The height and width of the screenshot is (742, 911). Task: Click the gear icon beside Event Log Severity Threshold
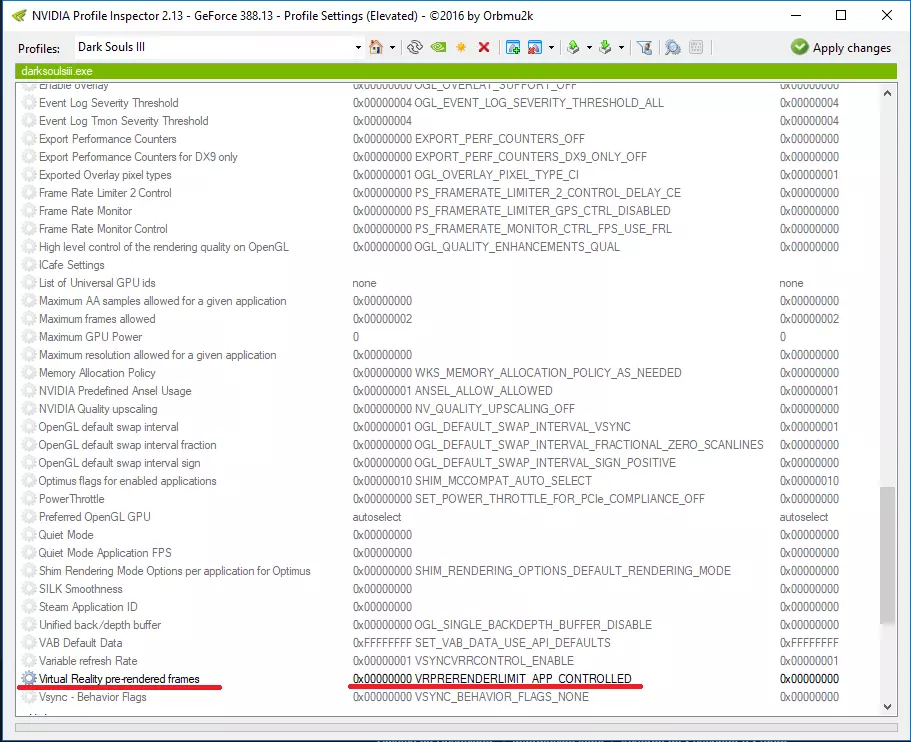[x=28, y=102]
